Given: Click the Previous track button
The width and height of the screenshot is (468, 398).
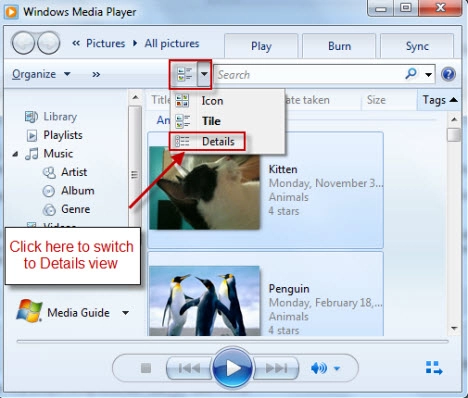Looking at the screenshot, I should click(189, 368).
